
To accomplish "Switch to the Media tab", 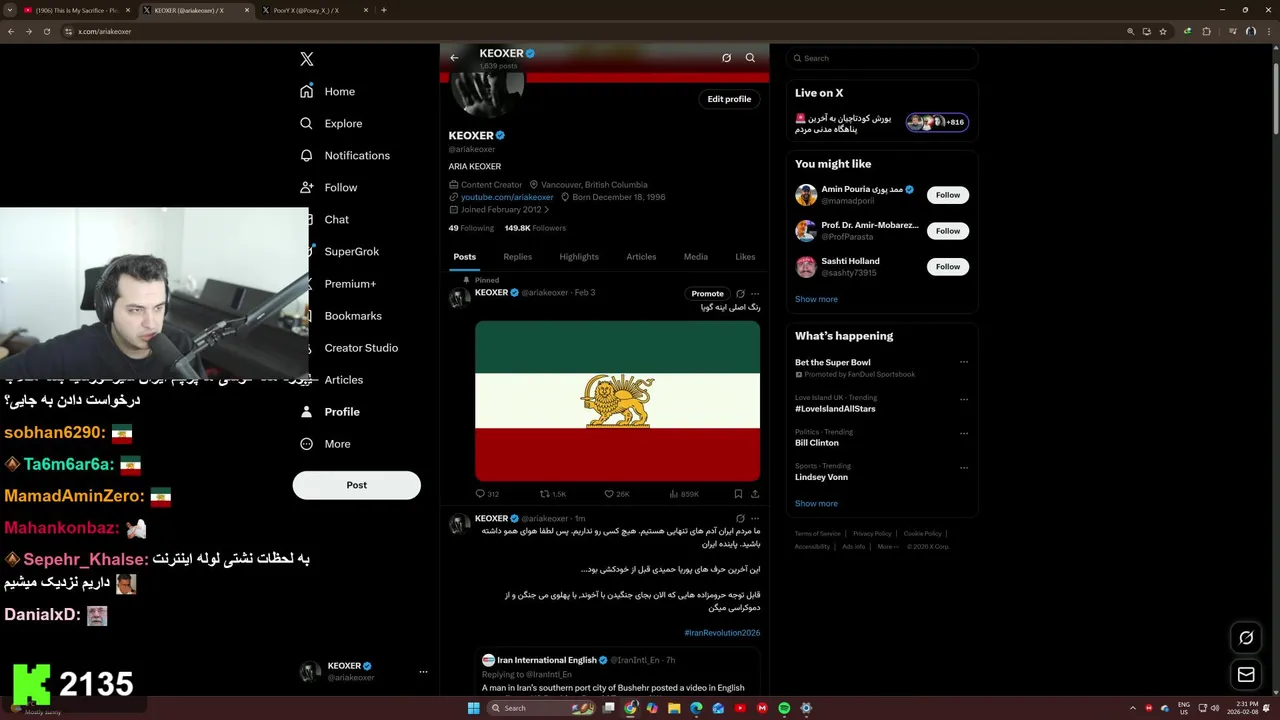I will 696,257.
